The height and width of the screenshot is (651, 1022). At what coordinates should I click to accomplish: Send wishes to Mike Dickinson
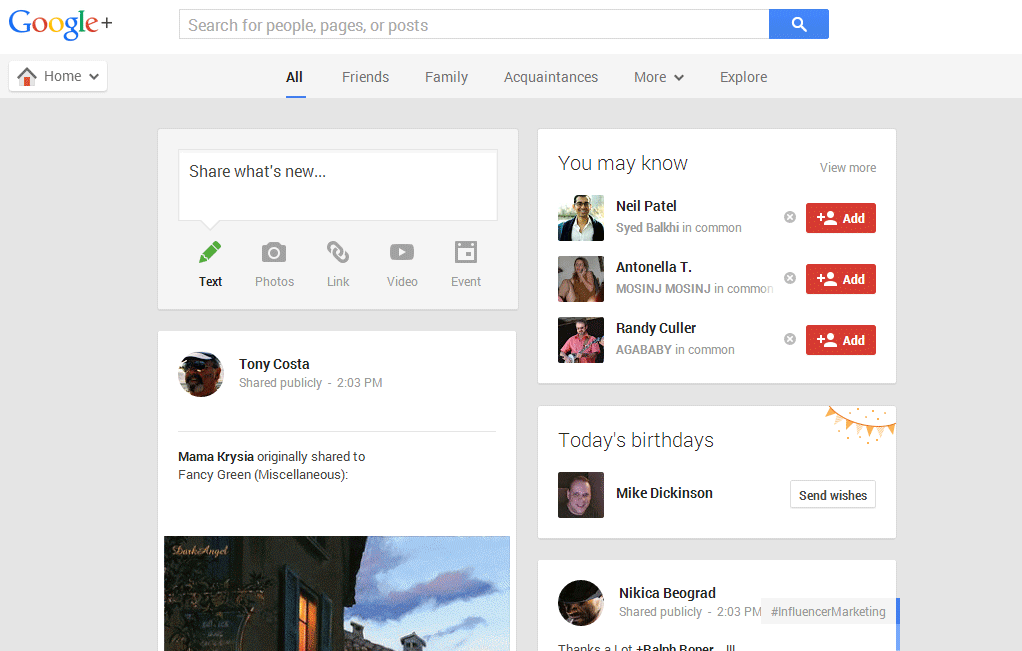click(x=833, y=495)
